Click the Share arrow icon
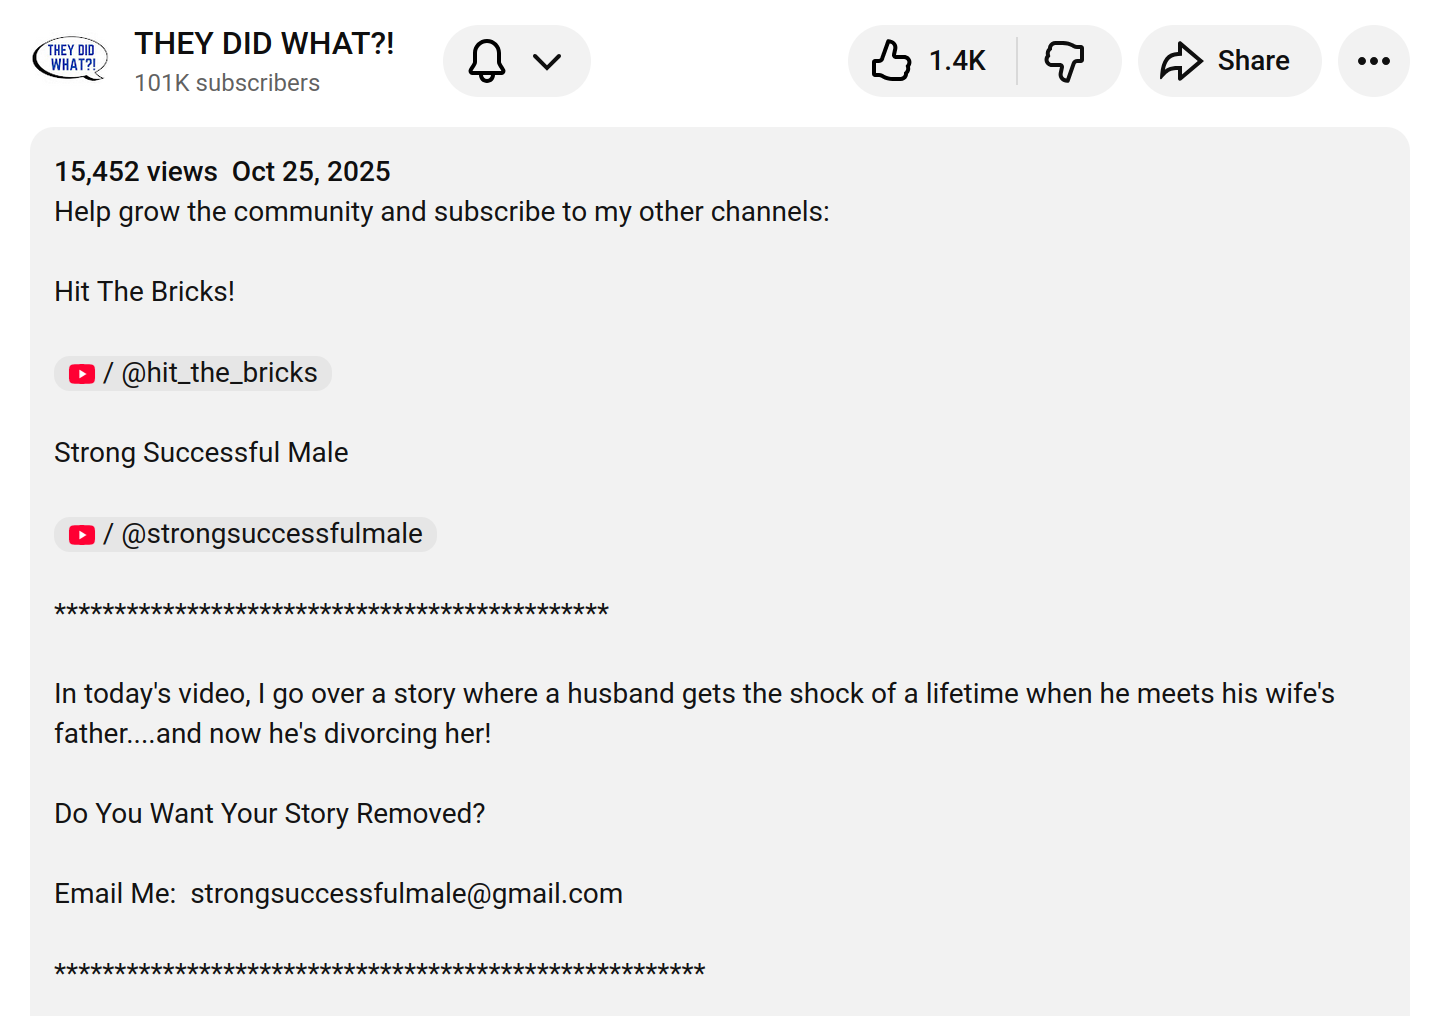The width and height of the screenshot is (1430, 1016). (x=1181, y=61)
